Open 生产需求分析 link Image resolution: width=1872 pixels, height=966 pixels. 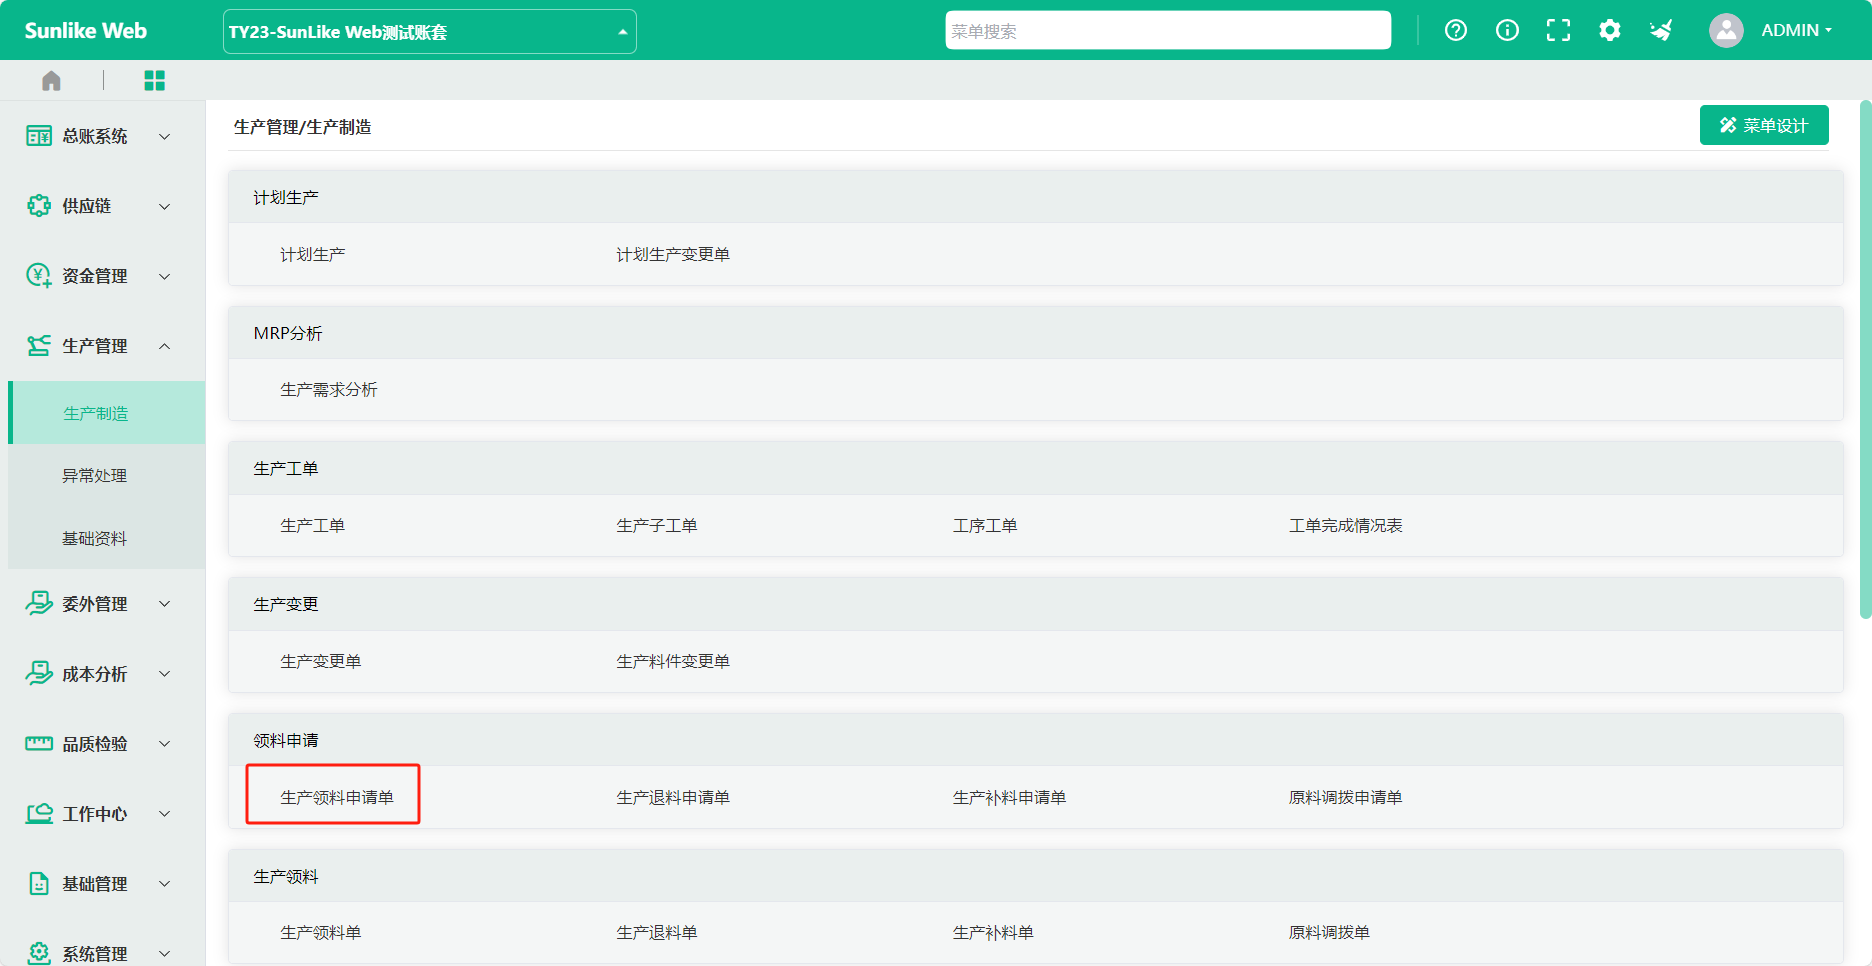click(x=329, y=389)
